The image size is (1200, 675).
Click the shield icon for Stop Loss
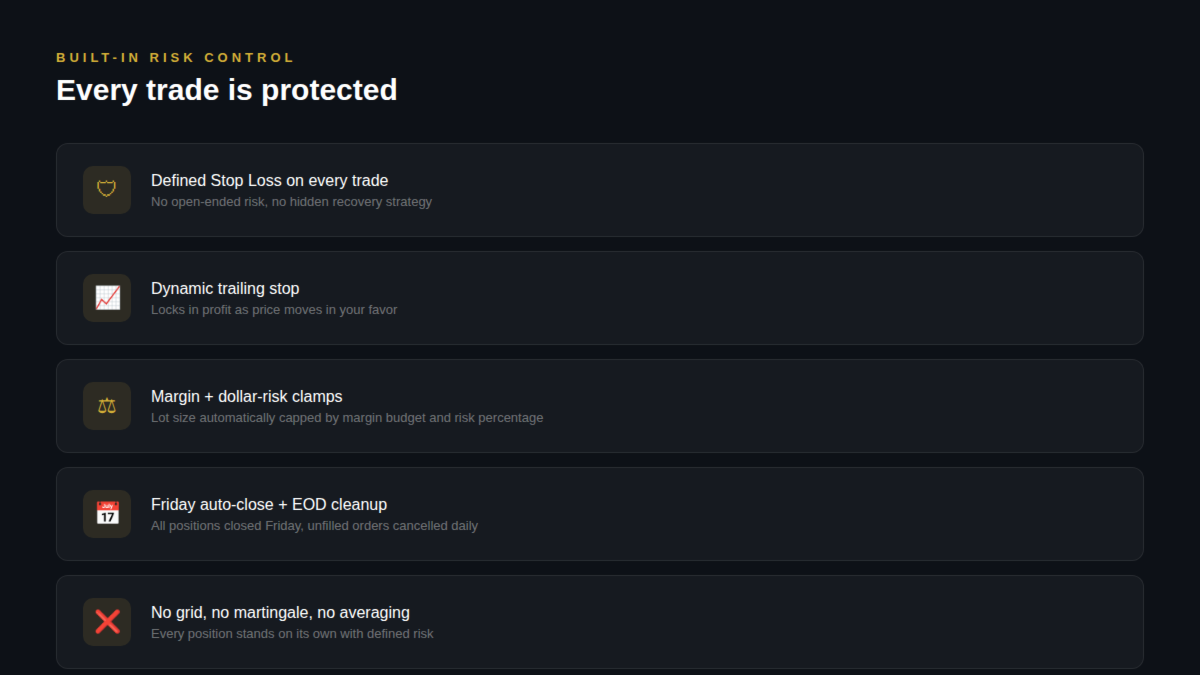[x=107, y=189]
